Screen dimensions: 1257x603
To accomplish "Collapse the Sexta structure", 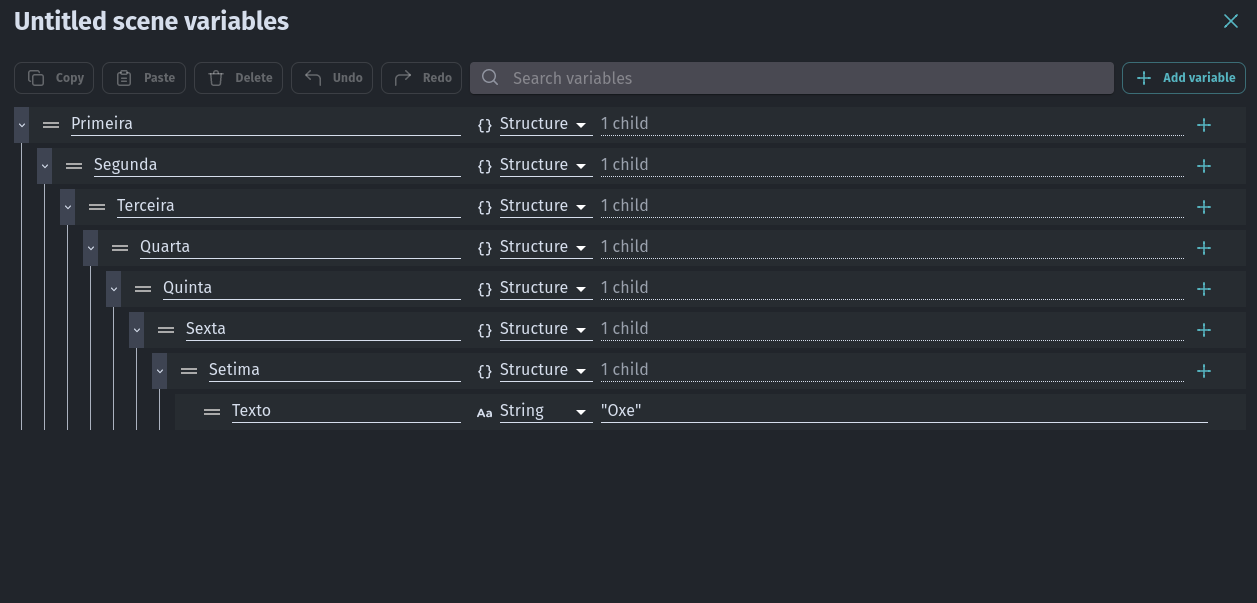I will tap(136, 330).
